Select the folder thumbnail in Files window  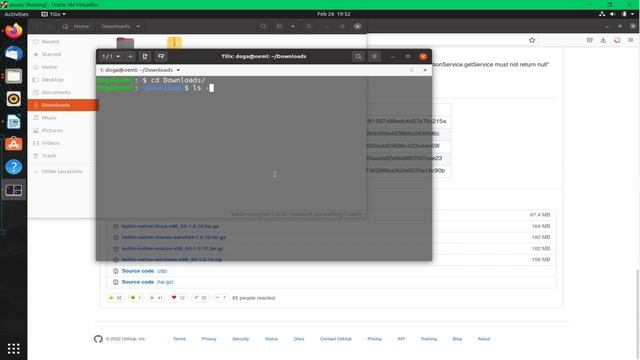pos(125,42)
